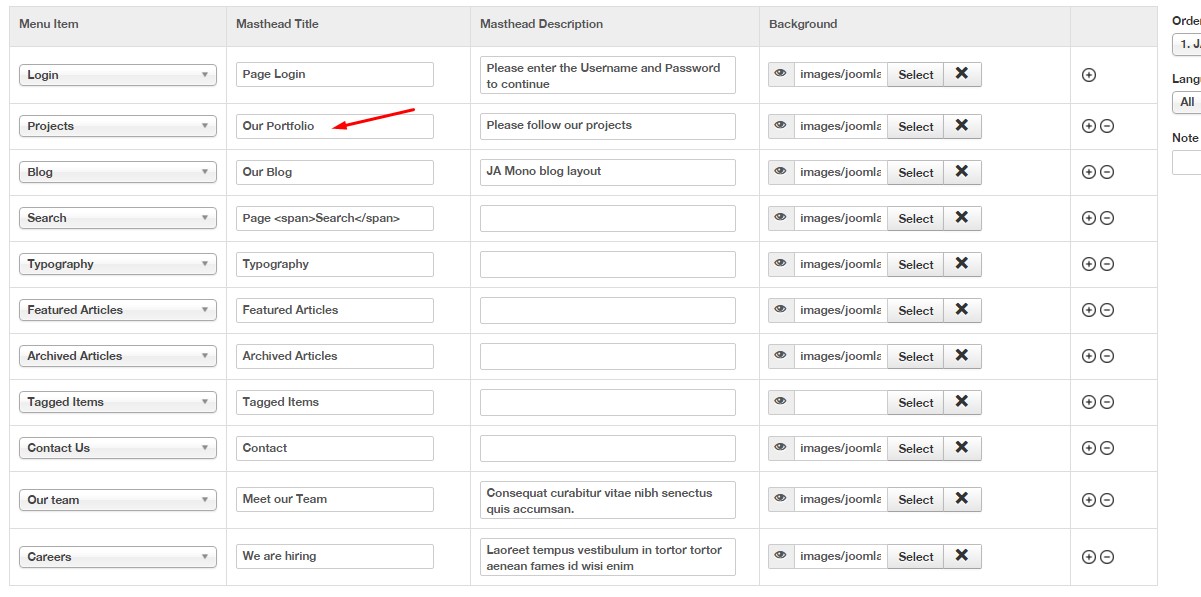Screen dimensions: 1201x597
Task: Clear background image for Login row
Action: pyautogui.click(x=962, y=74)
